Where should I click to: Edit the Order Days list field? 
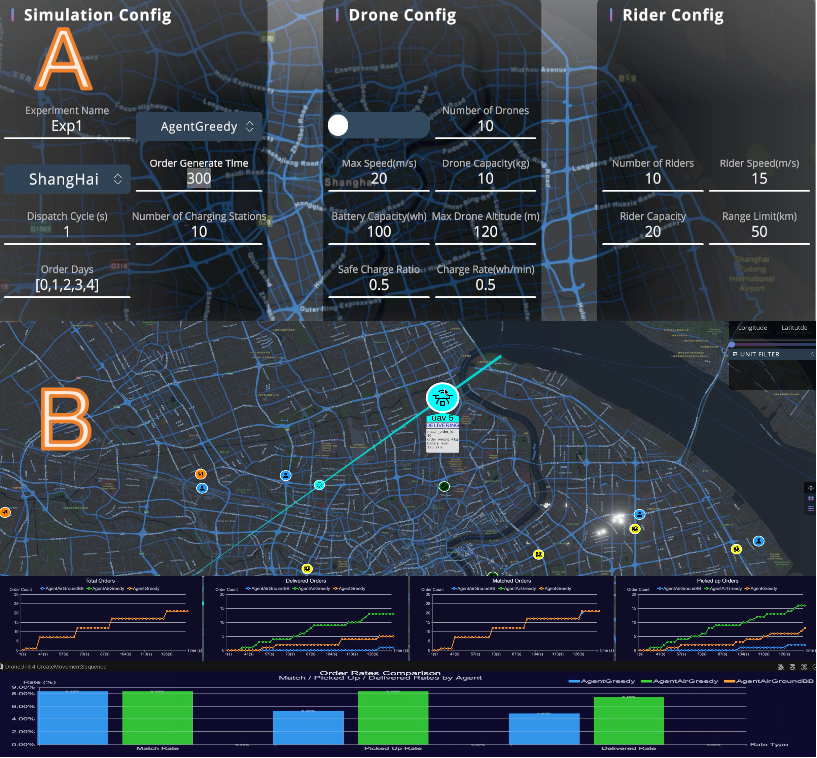tap(67, 285)
